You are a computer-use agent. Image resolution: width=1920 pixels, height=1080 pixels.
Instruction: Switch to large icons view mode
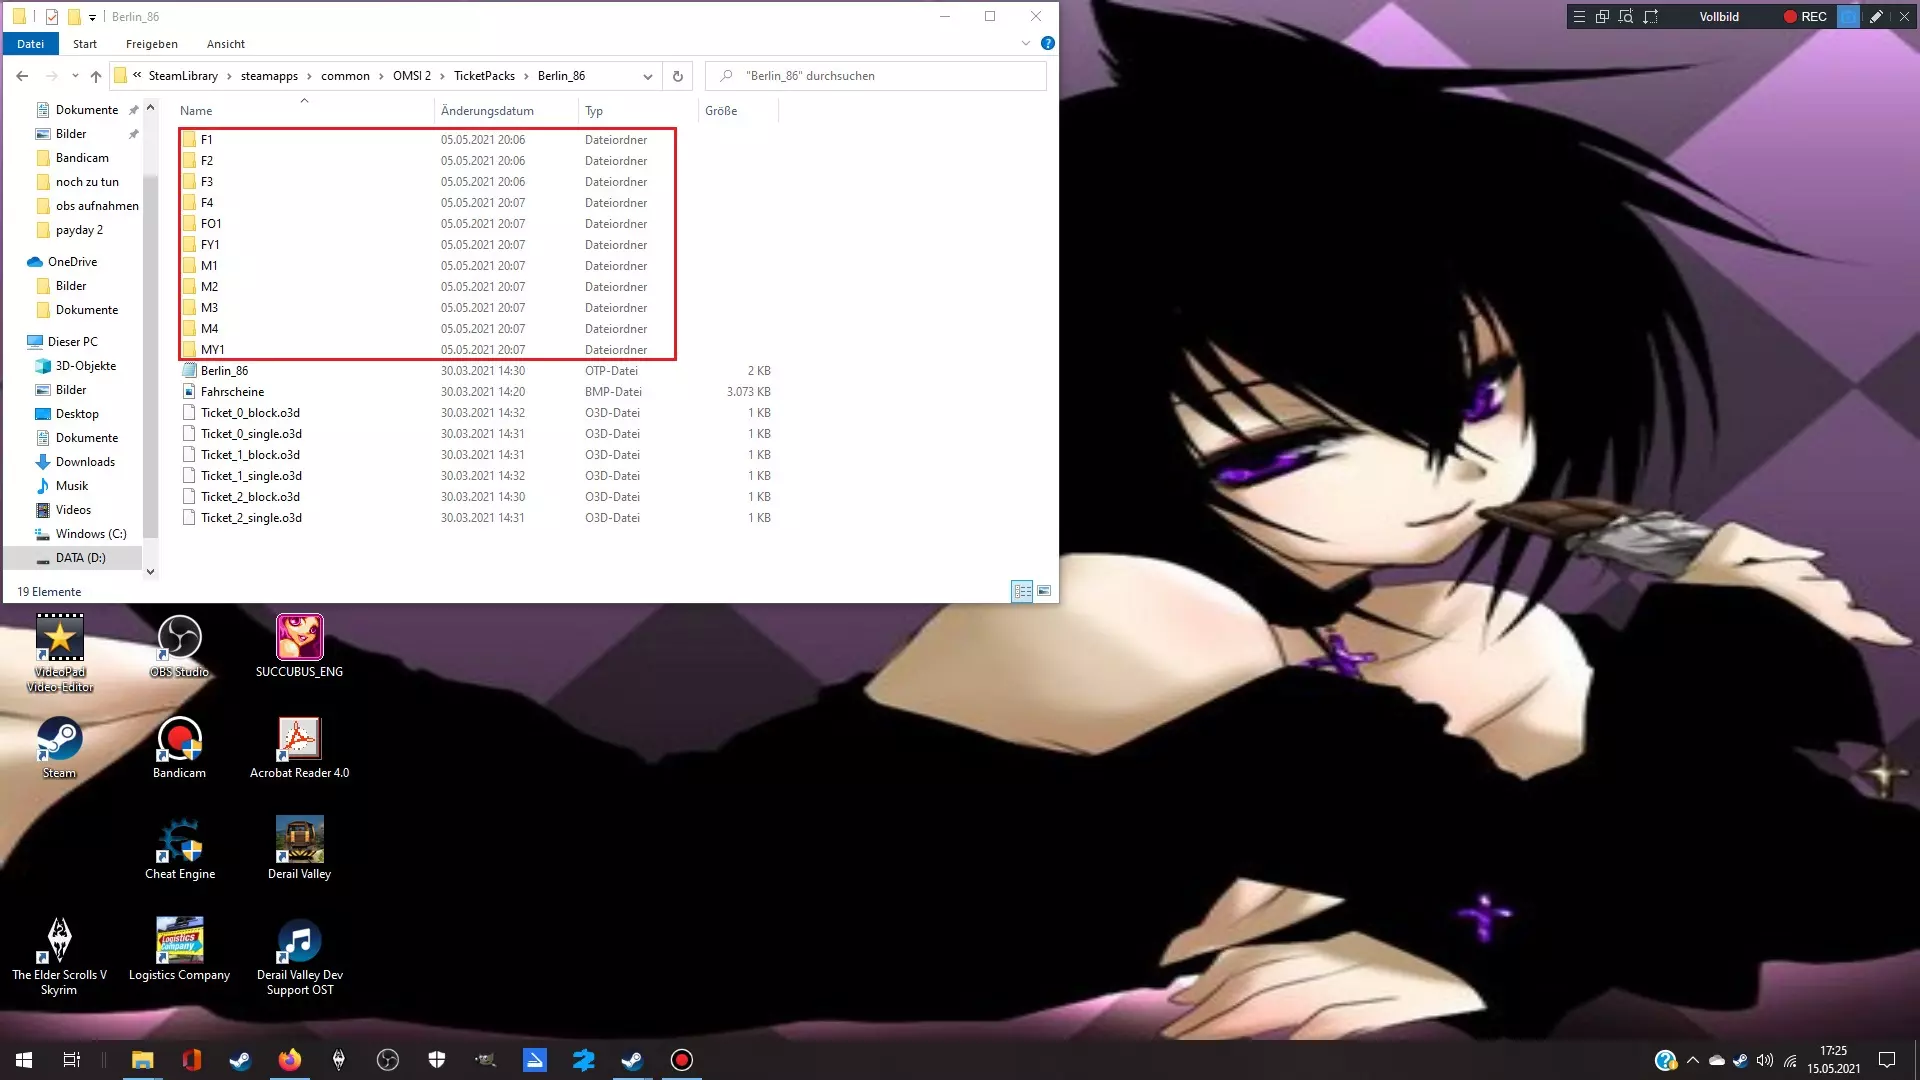click(x=1044, y=591)
